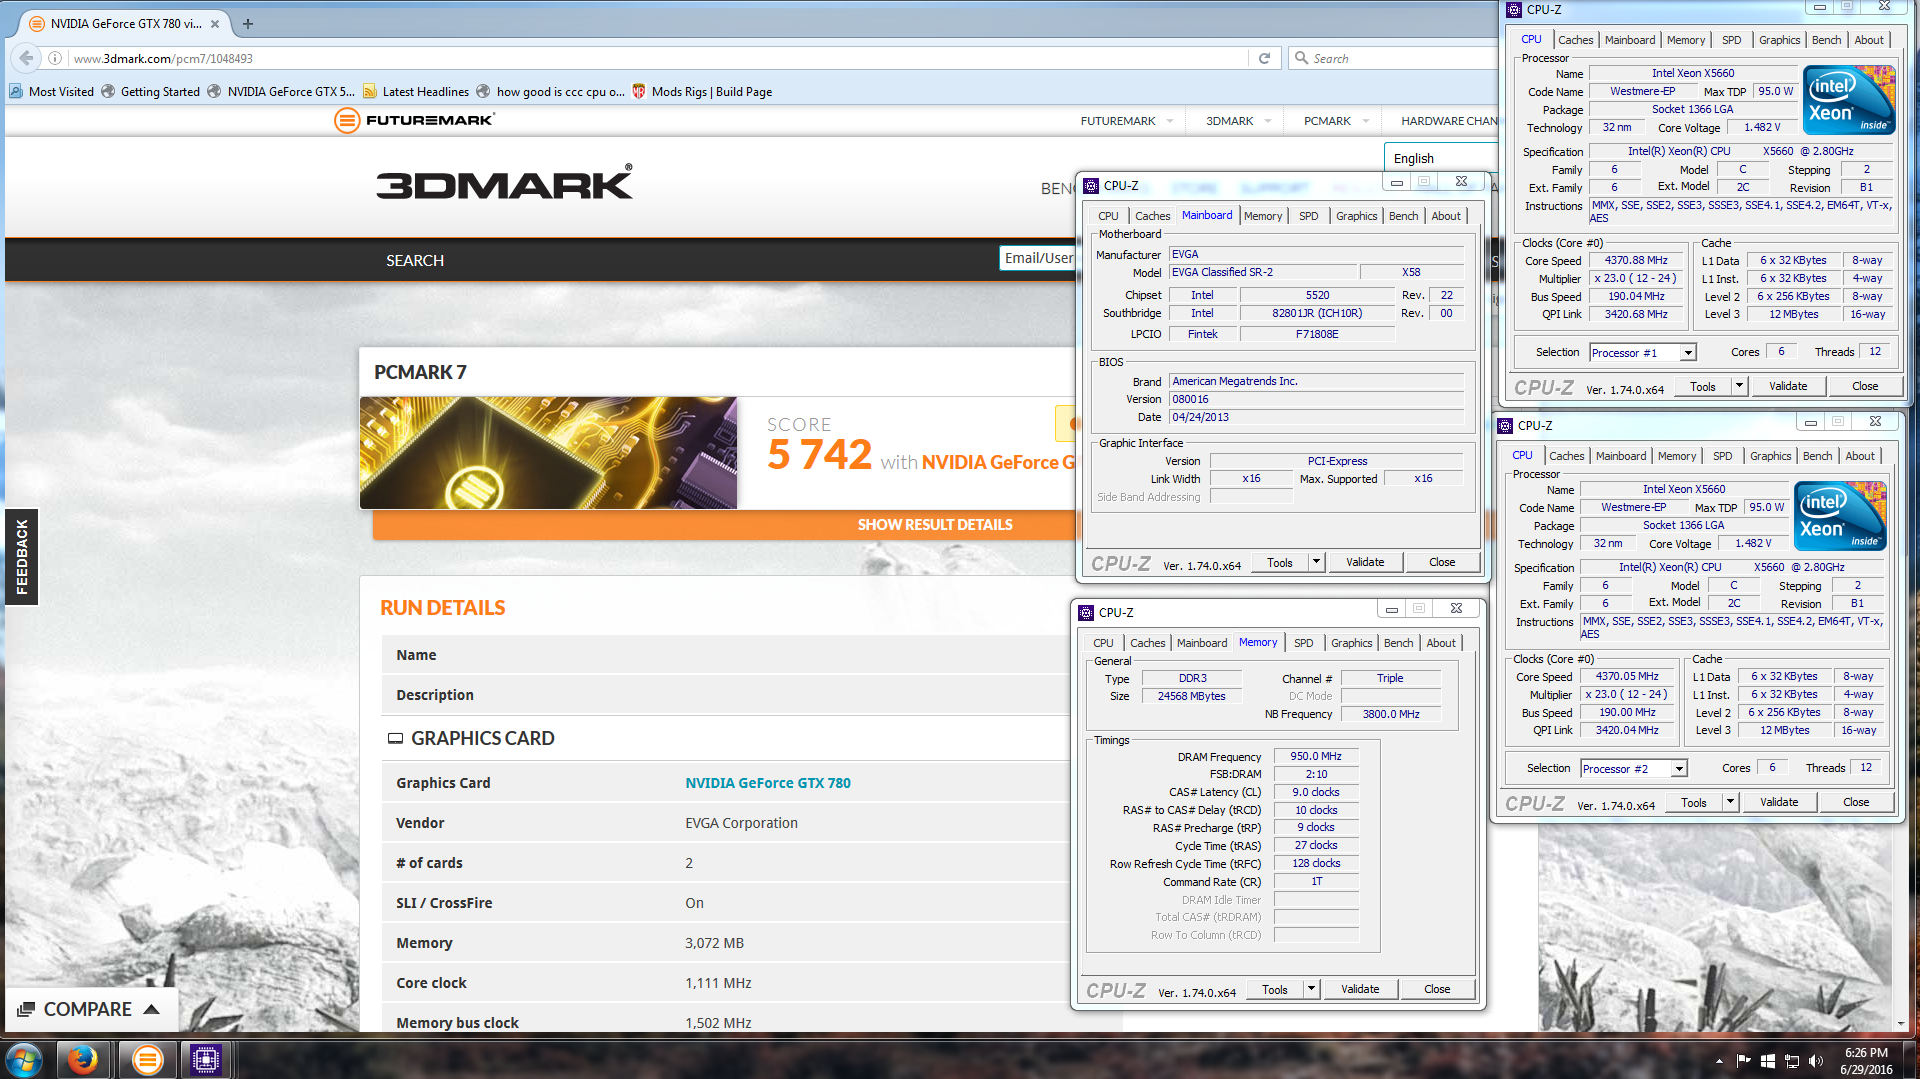
Task: Click the Email/Username input field
Action: 1038,258
